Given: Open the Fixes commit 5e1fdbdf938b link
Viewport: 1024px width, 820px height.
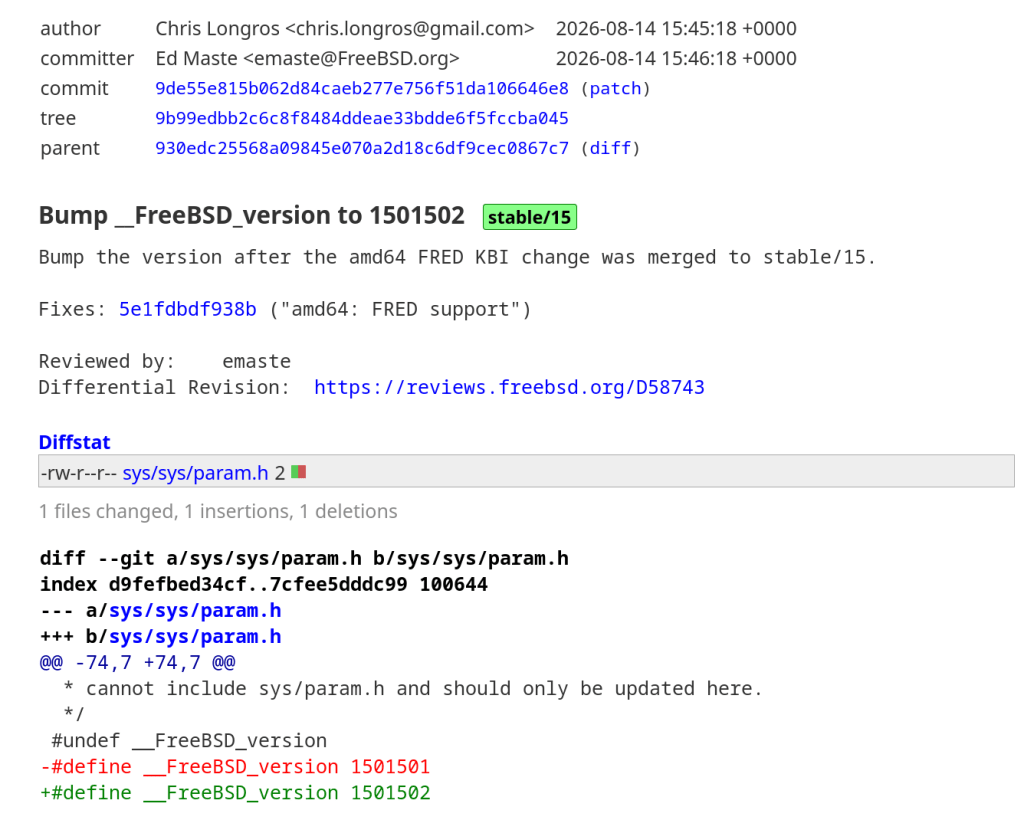Looking at the screenshot, I should [x=187, y=309].
